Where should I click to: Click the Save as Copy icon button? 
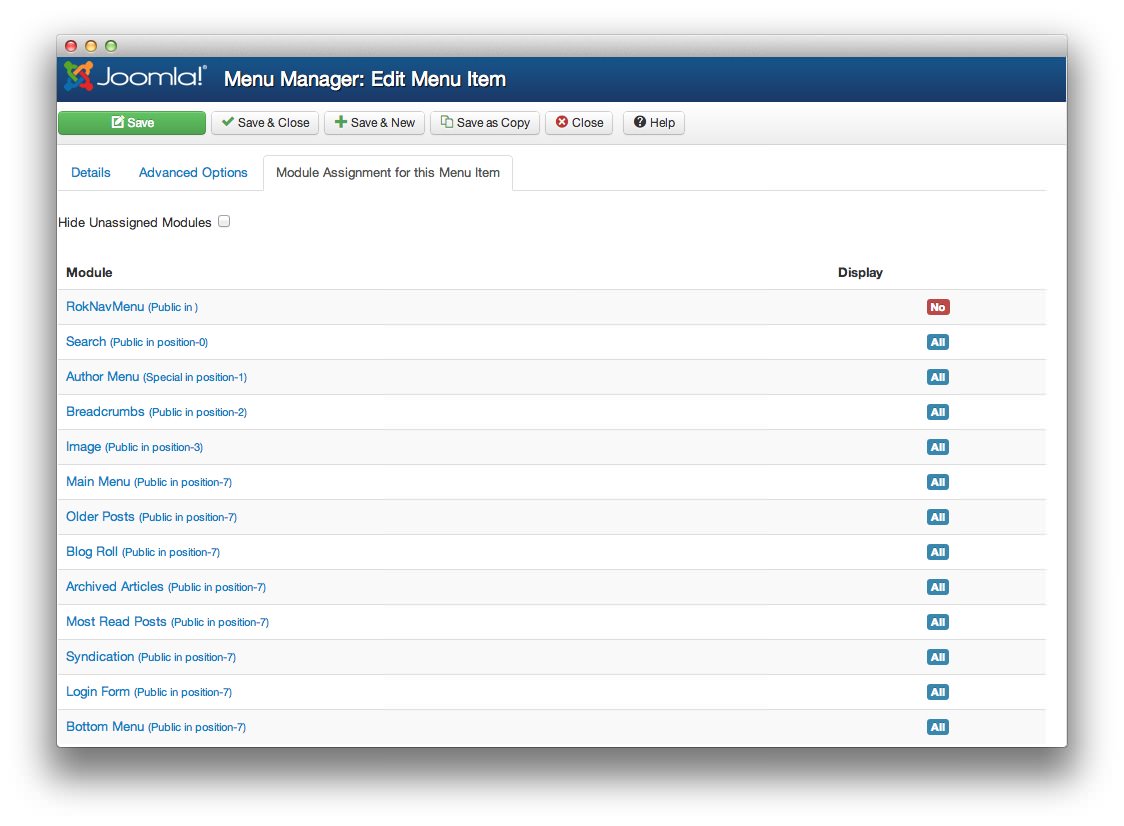484,122
